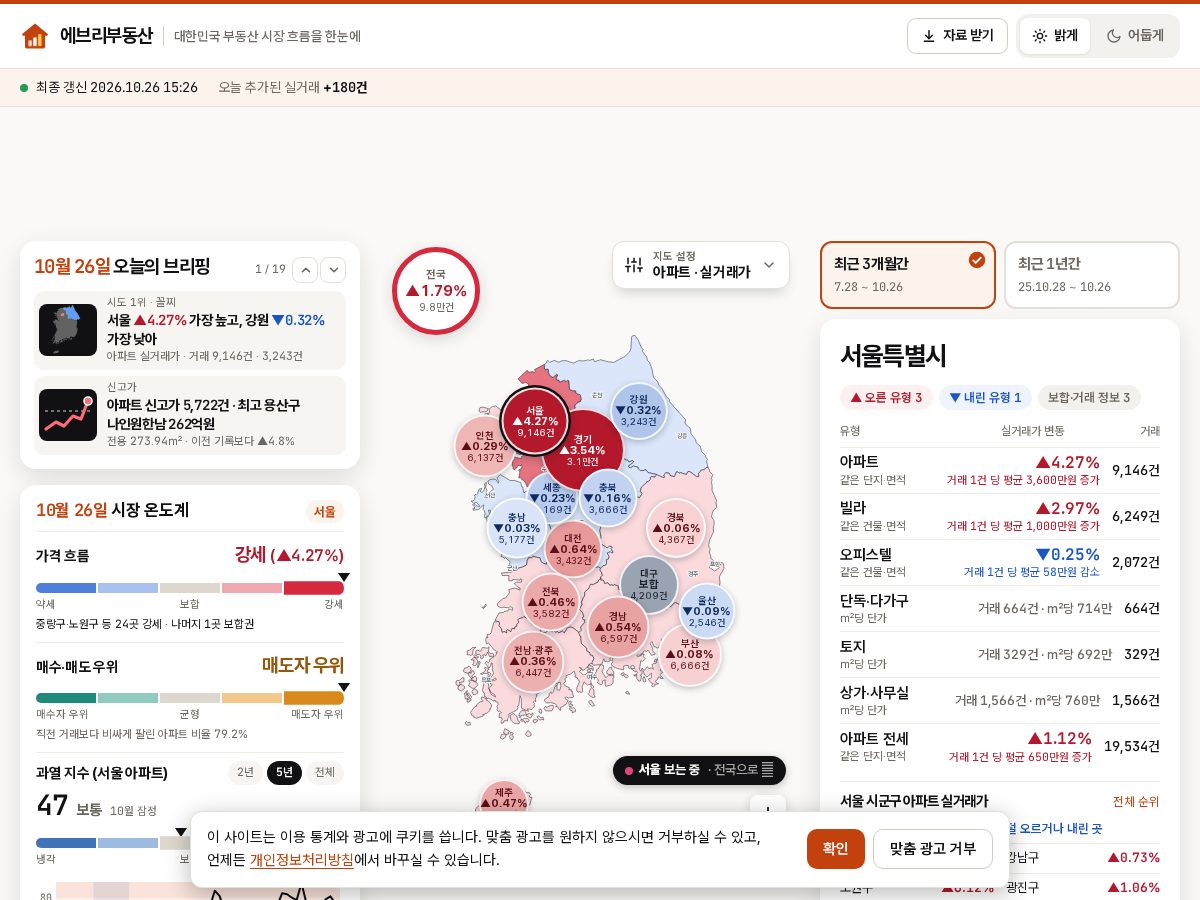Select 인천 bubble on the map
This screenshot has height=900, width=1200.
pyautogui.click(x=485, y=446)
